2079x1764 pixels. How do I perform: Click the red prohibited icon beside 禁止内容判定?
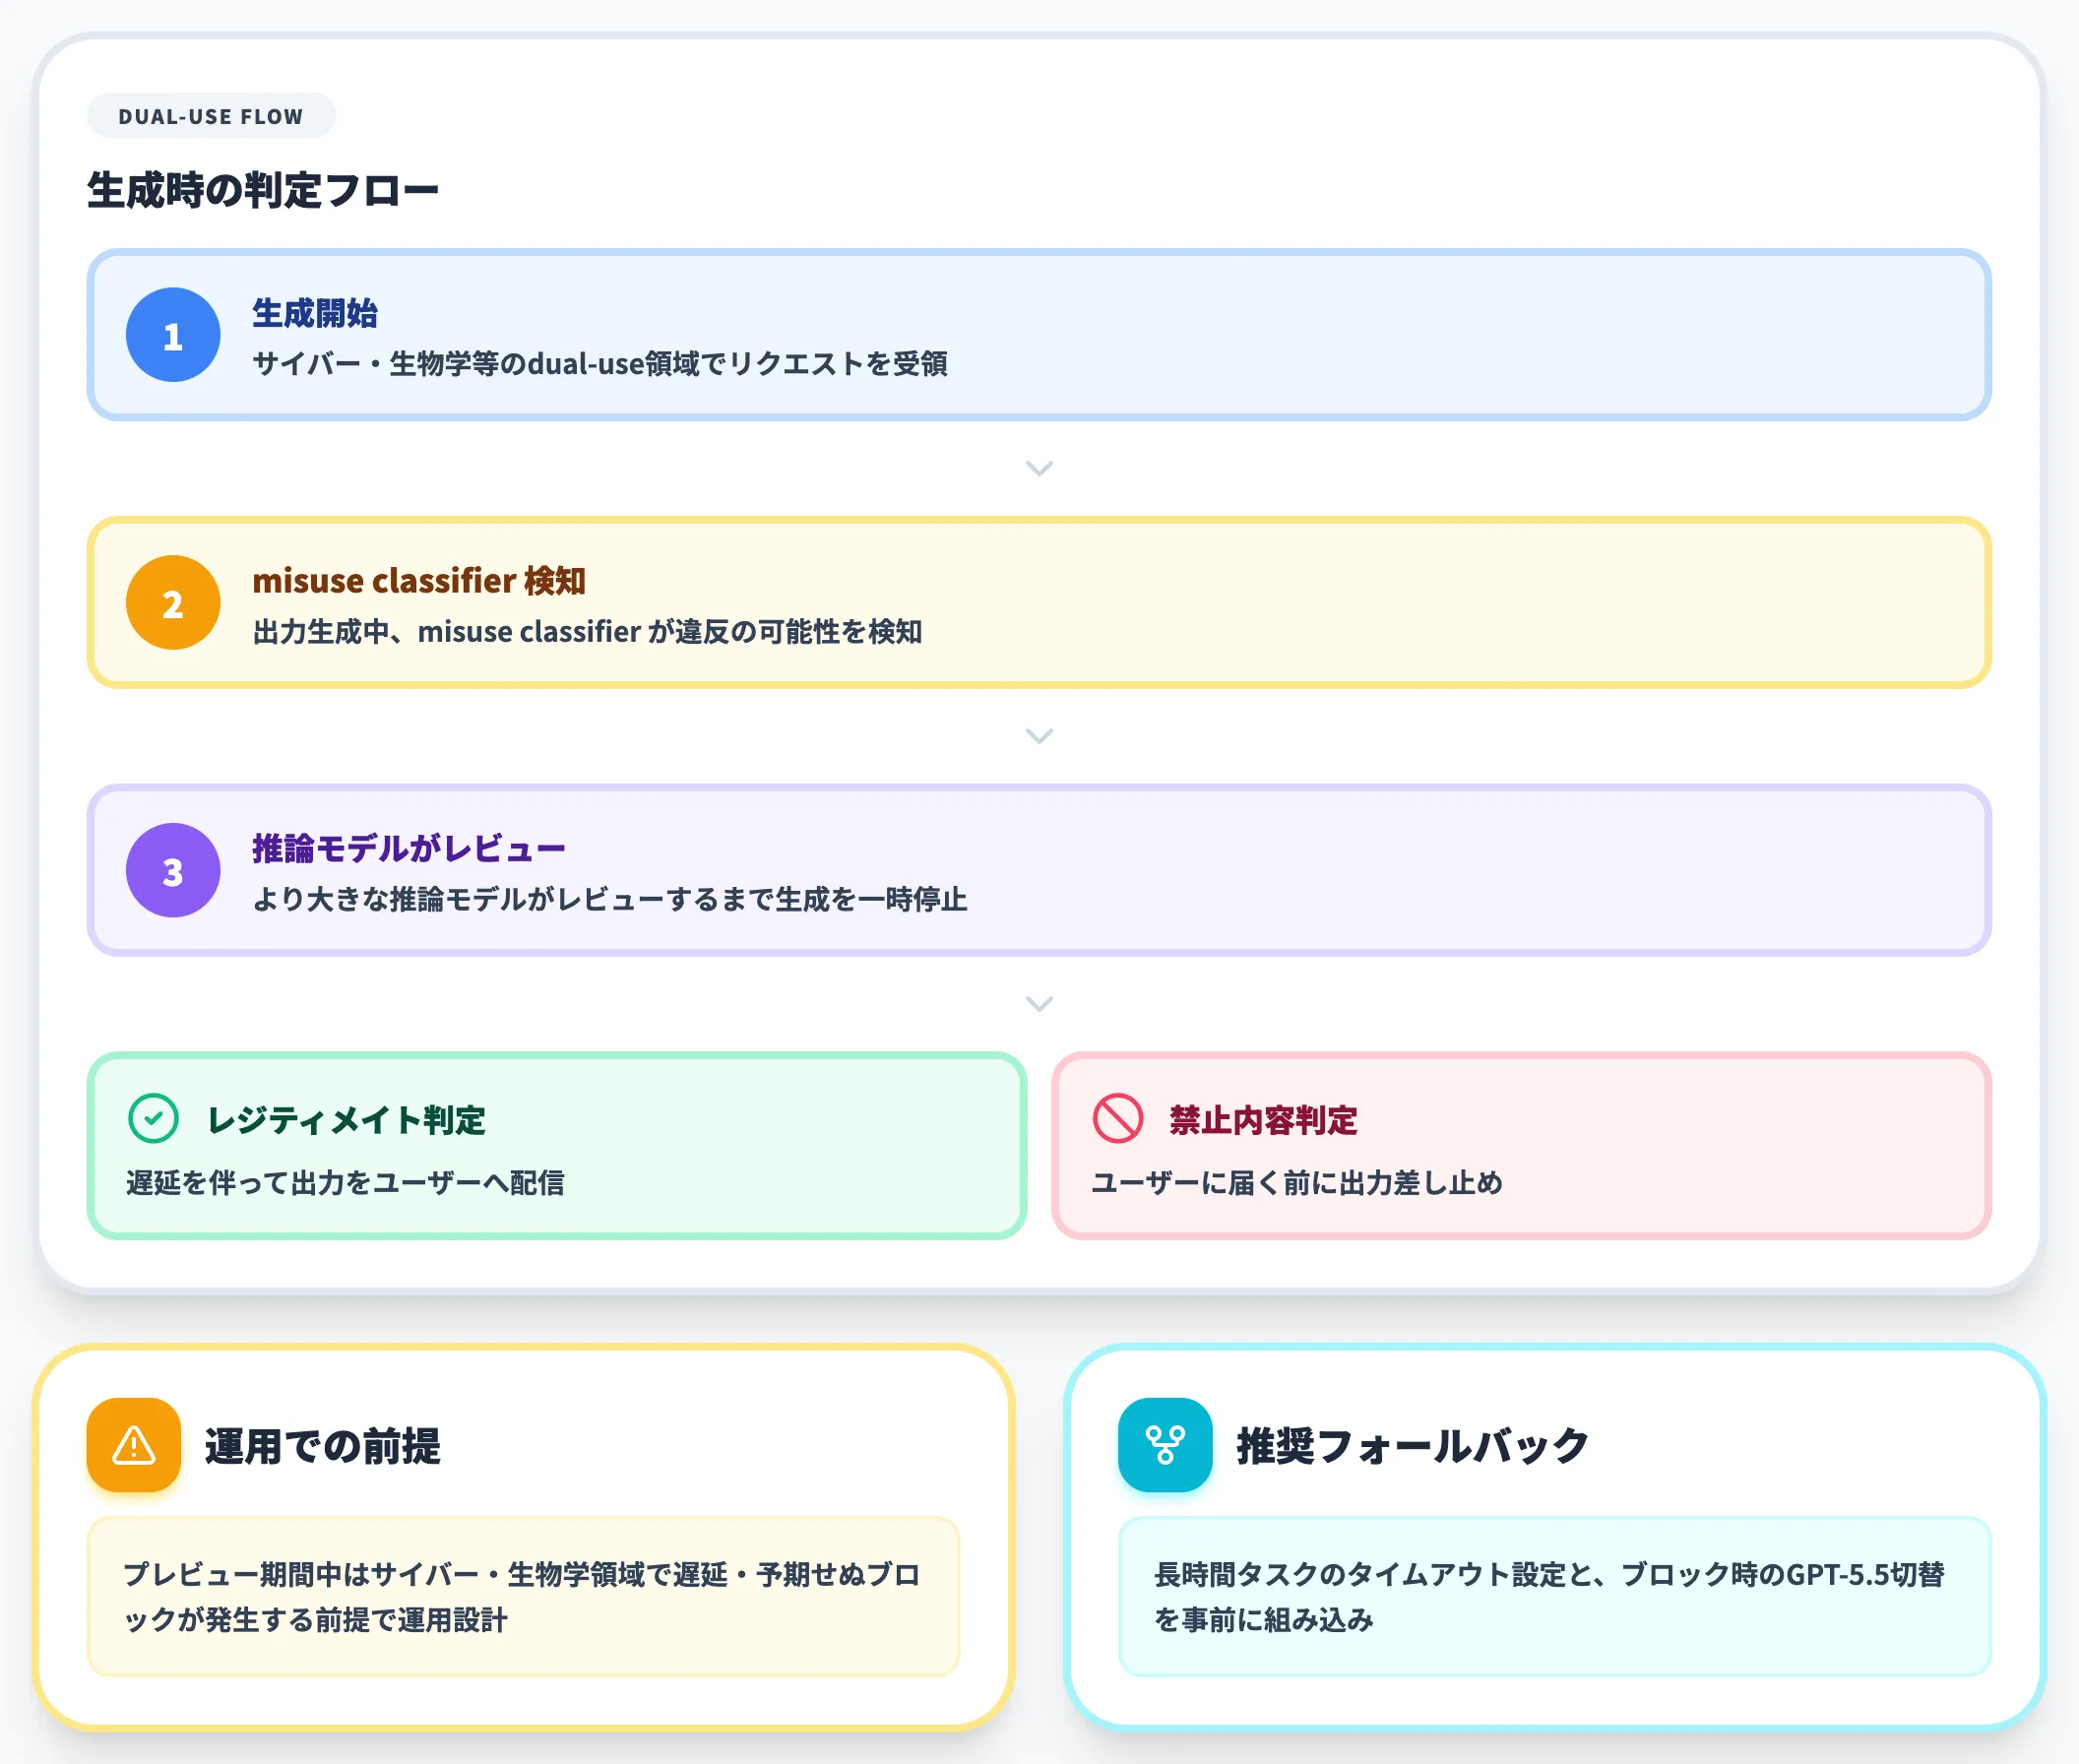click(x=1118, y=1119)
